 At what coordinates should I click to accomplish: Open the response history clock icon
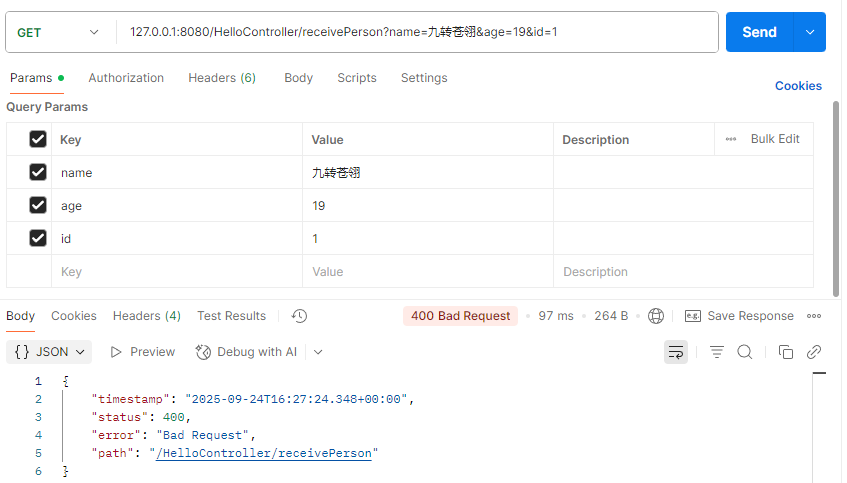tap(299, 316)
